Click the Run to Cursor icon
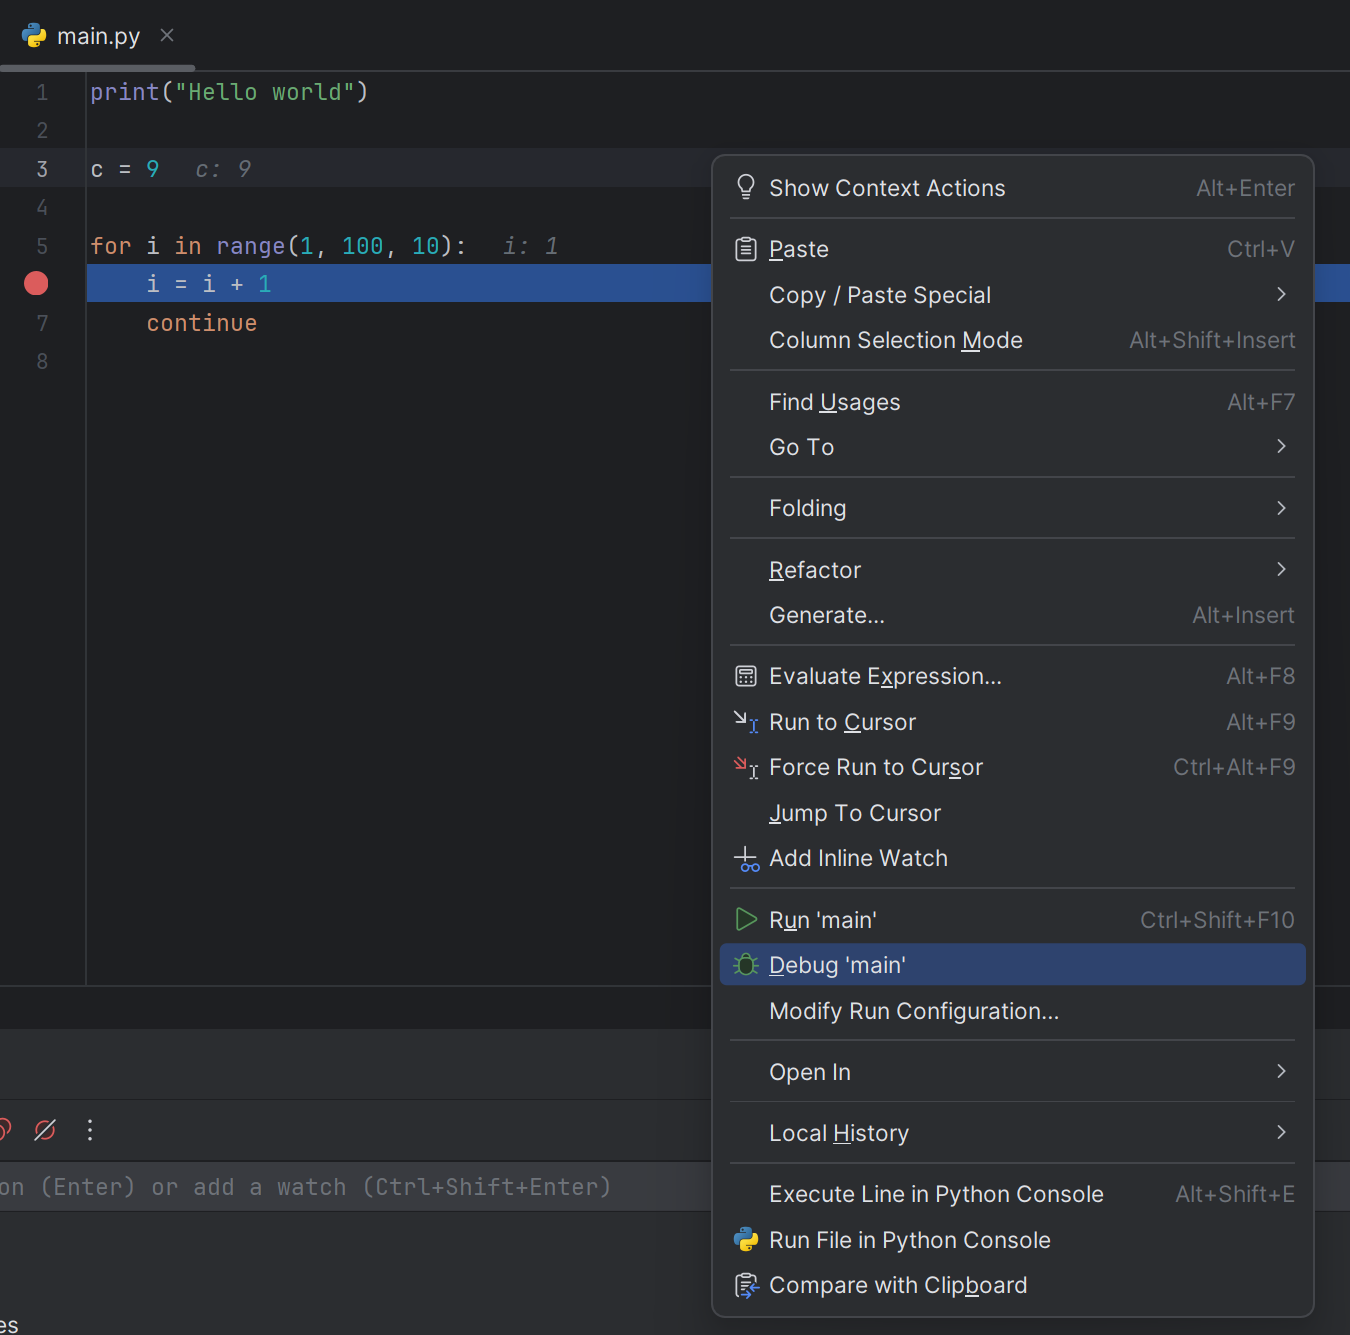This screenshot has height=1335, width=1350. click(746, 722)
